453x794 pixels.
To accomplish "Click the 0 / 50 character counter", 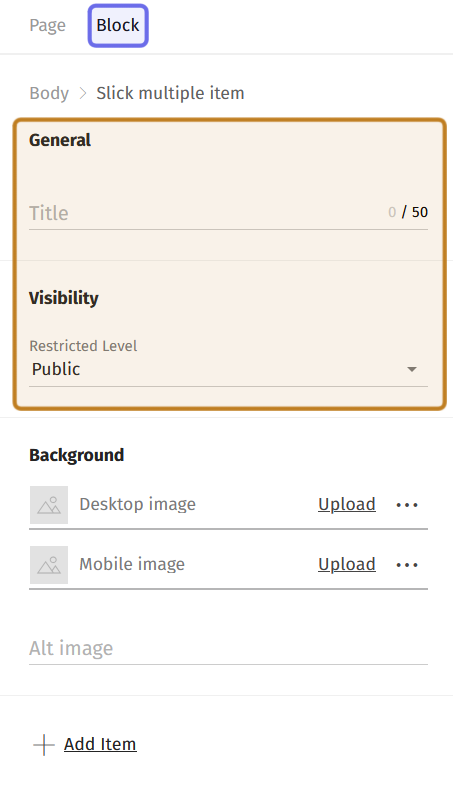I will click(408, 212).
